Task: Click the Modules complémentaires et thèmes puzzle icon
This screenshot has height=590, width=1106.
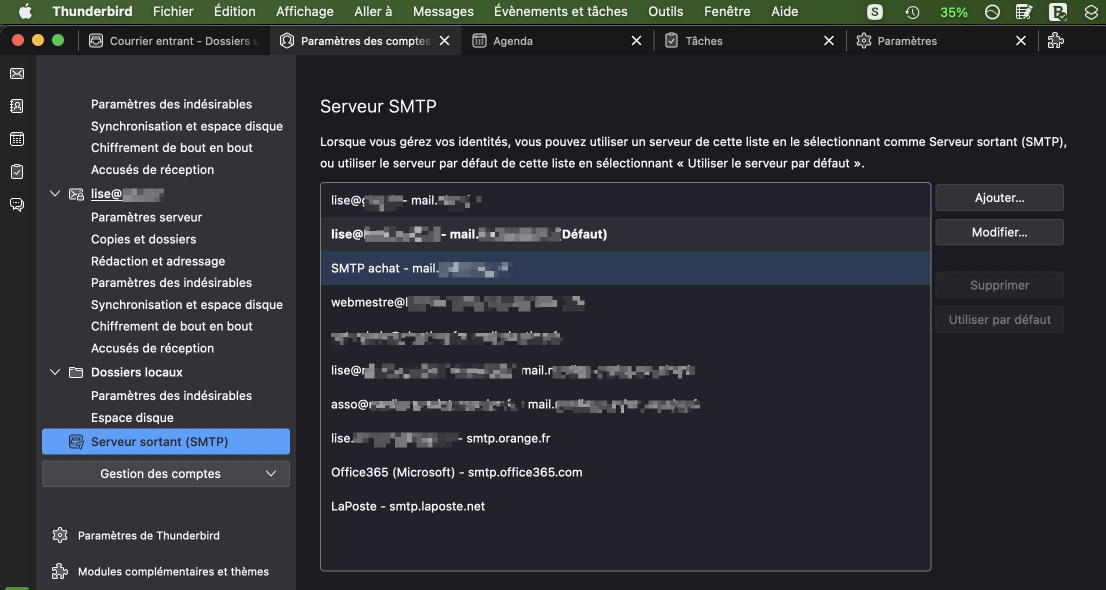Action: (60, 572)
